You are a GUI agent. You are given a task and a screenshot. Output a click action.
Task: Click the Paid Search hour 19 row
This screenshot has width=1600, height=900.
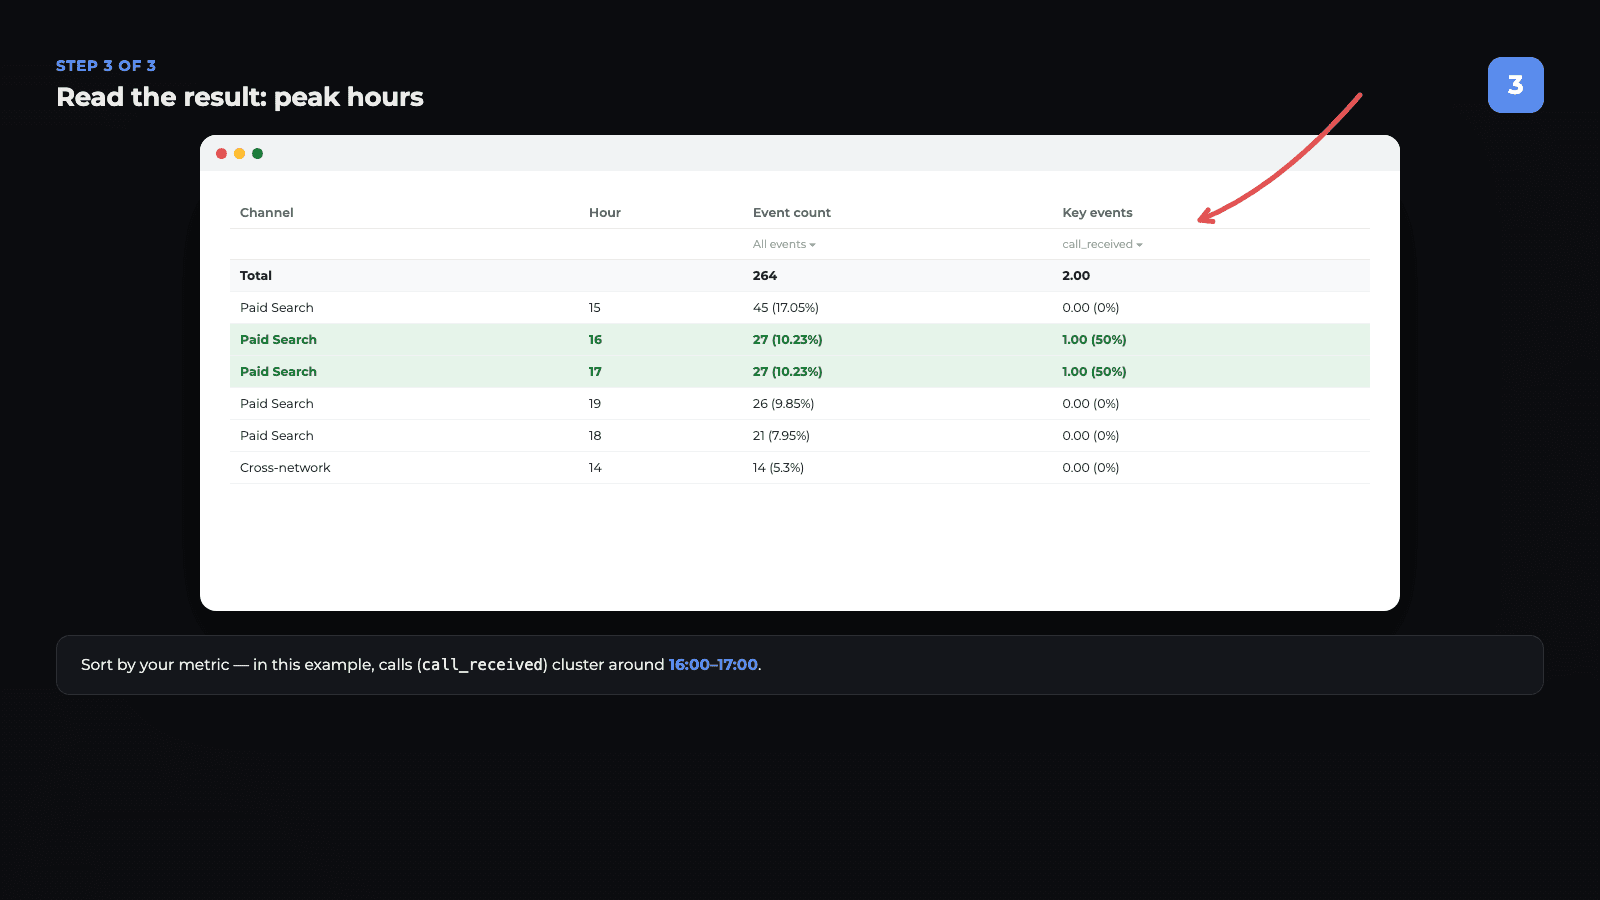pyautogui.click(x=800, y=404)
